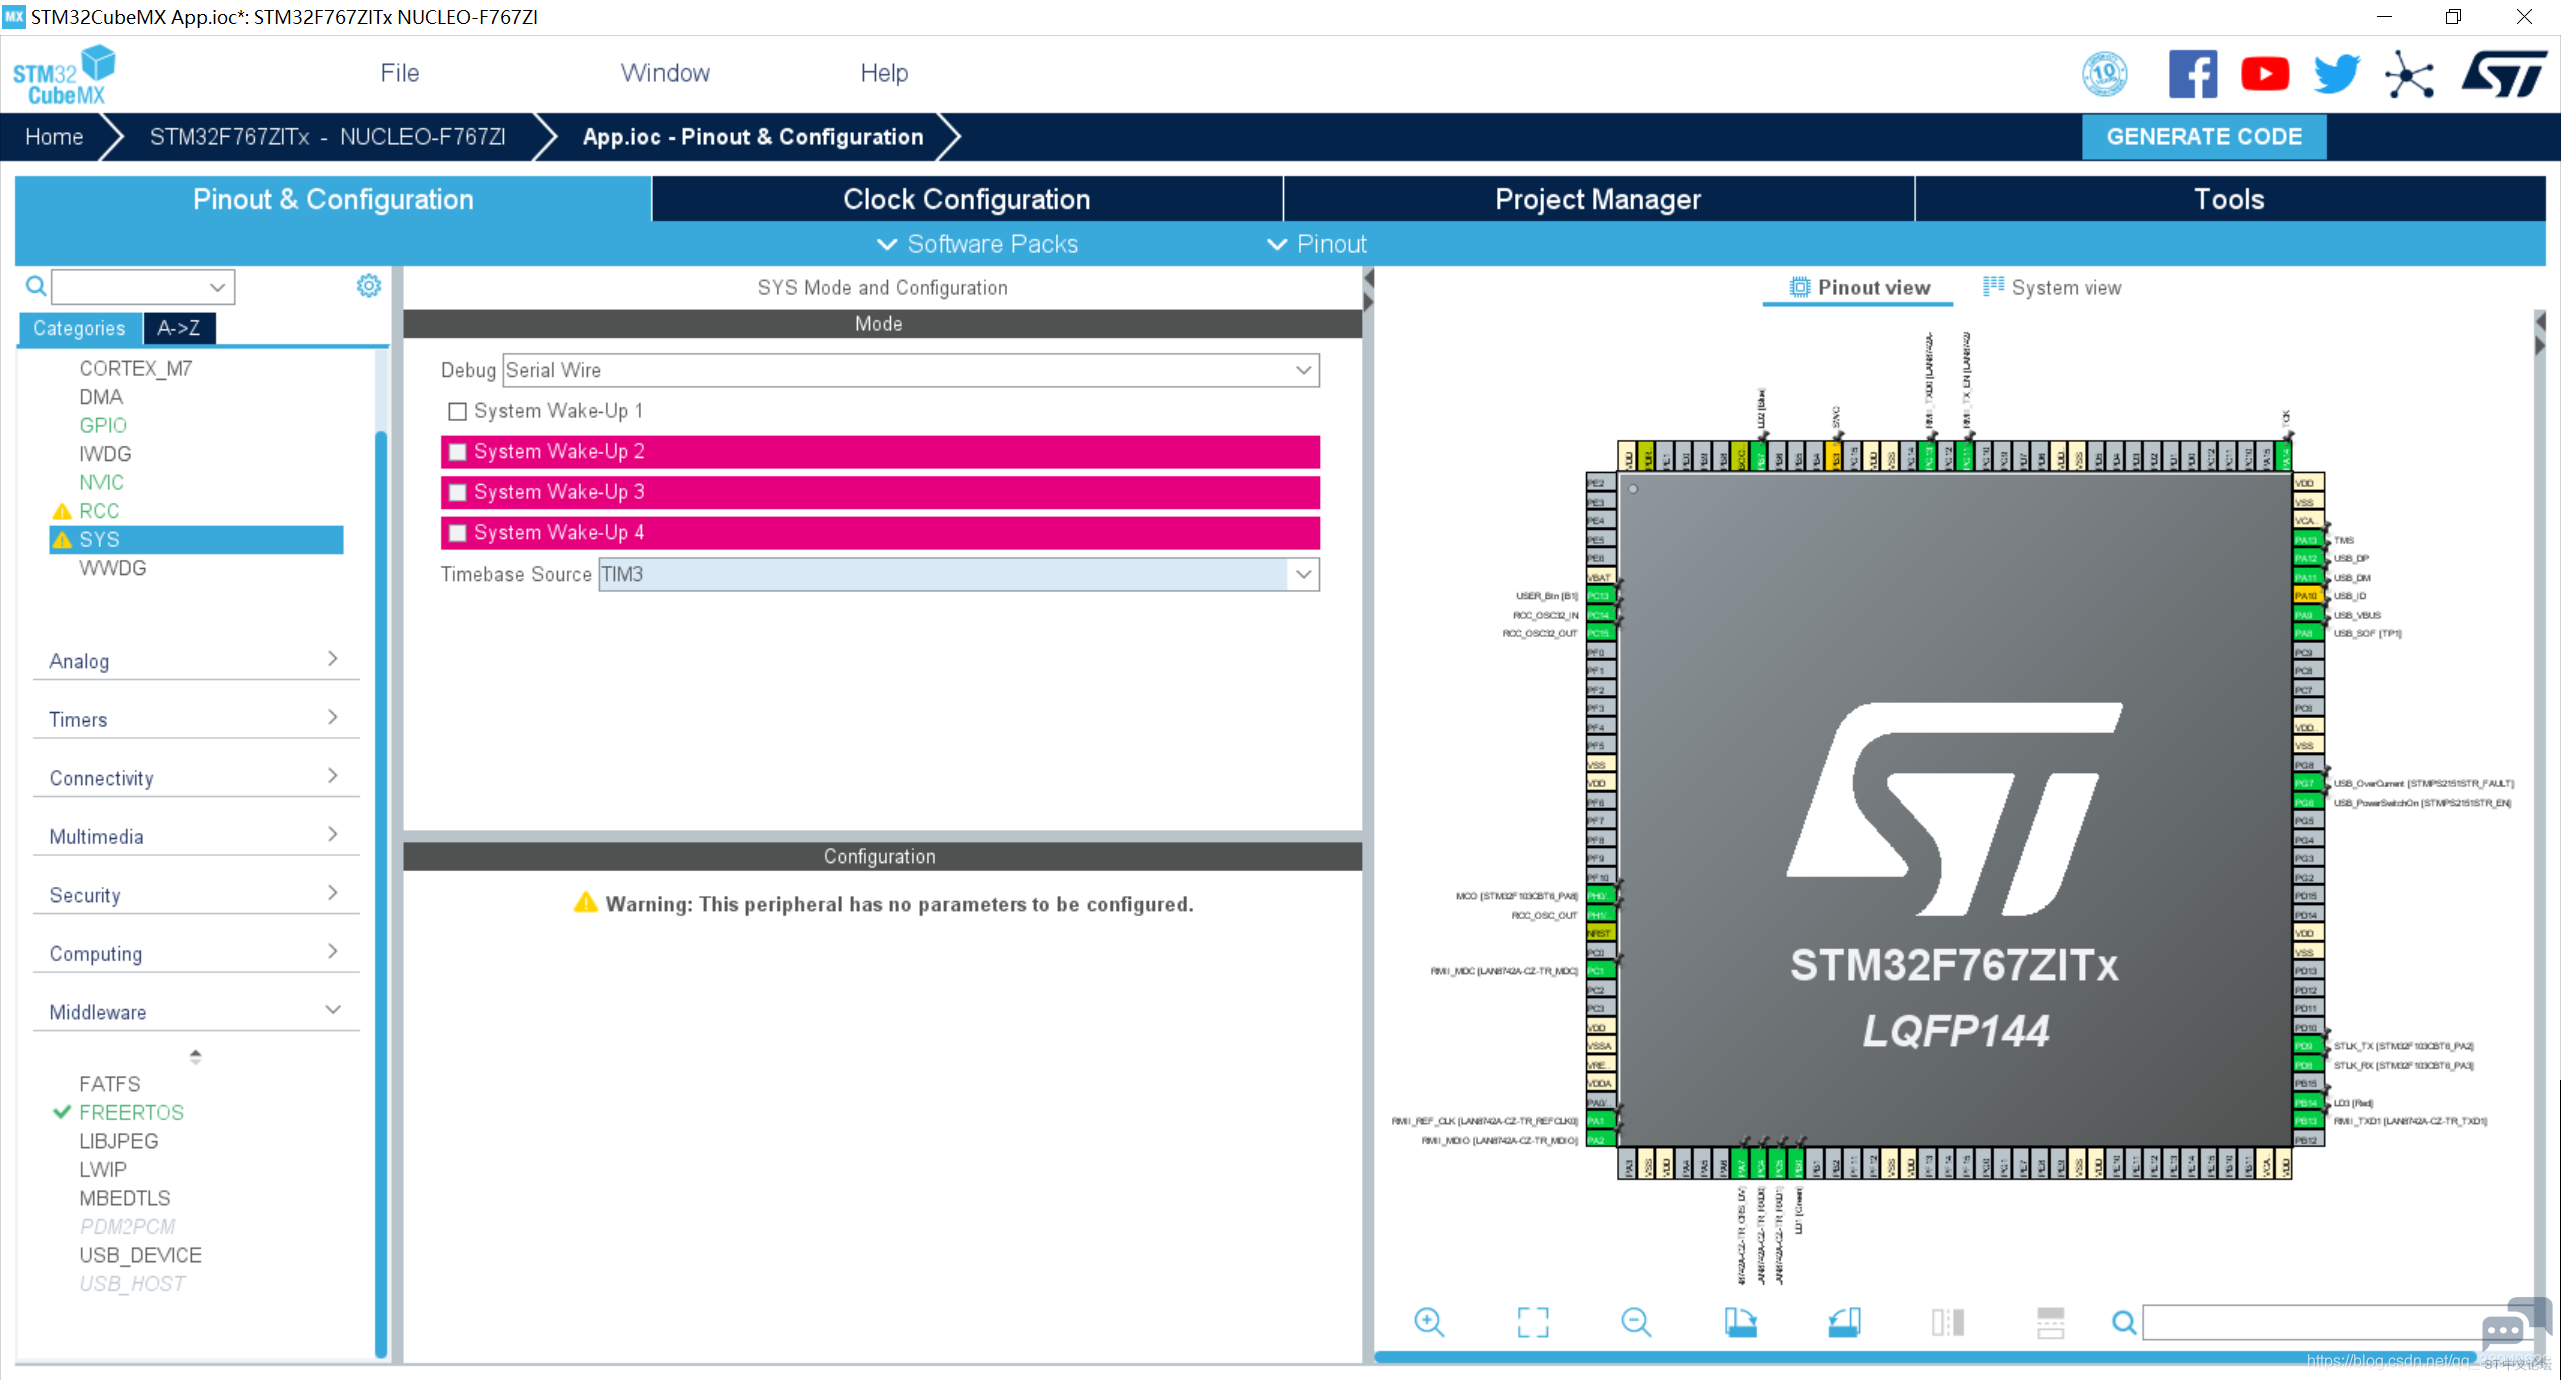Open the 10-year anniversary badge icon
Viewport: 2561px width, 1380px height.
click(x=2104, y=74)
